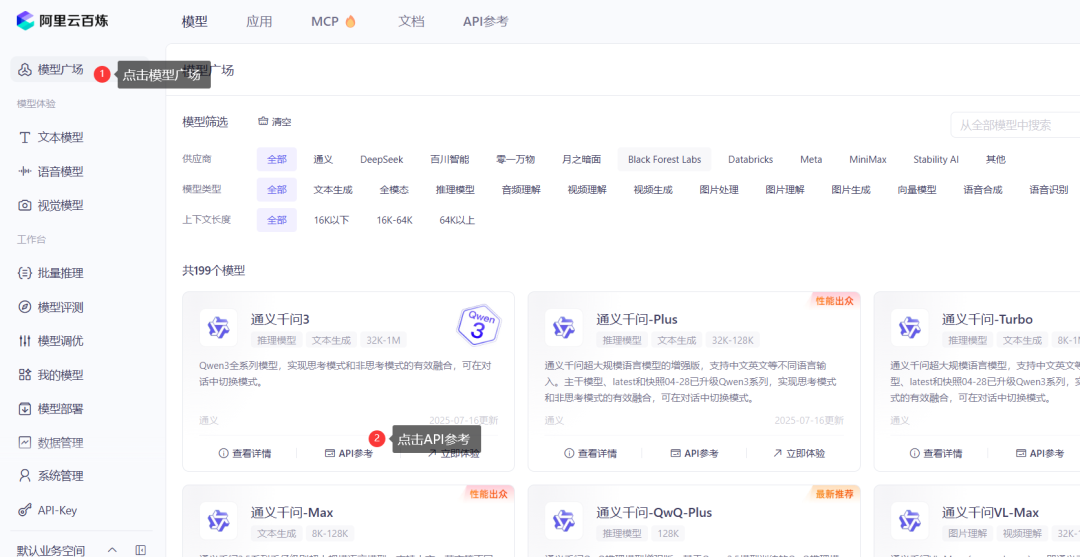Image resolution: width=1080 pixels, height=557 pixels.
Task: Click the 从全部模型中搜索 search box
Action: click(x=1015, y=125)
